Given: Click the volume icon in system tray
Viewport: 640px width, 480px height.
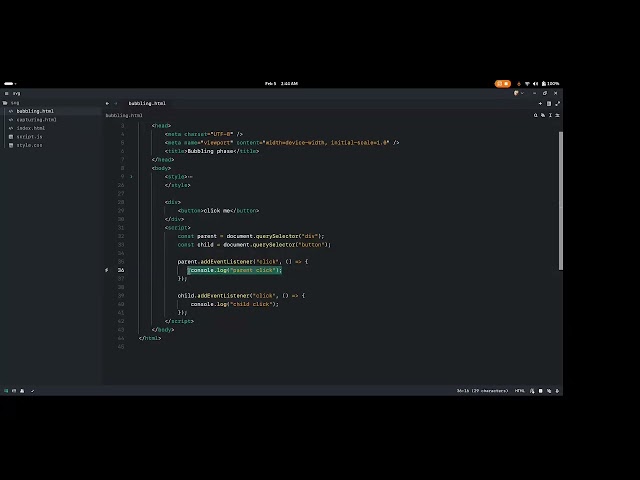Looking at the screenshot, I should (535, 84).
